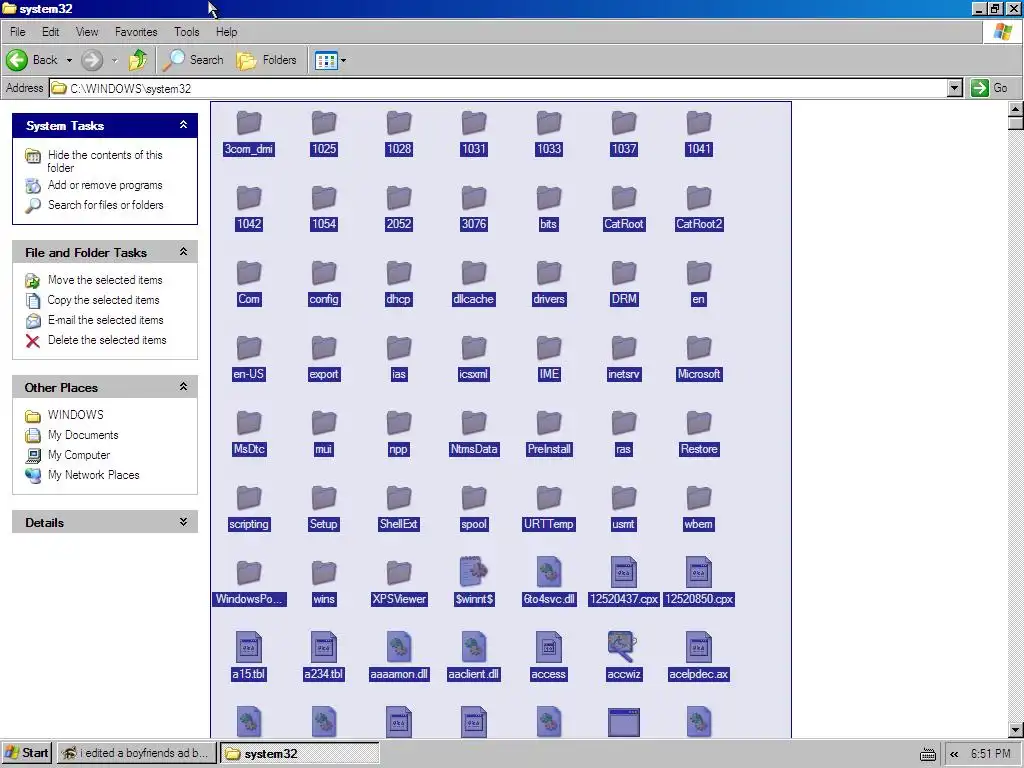Image resolution: width=1024 pixels, height=768 pixels.
Task: Select the 12520437.cpx file icon
Action: pyautogui.click(x=624, y=572)
